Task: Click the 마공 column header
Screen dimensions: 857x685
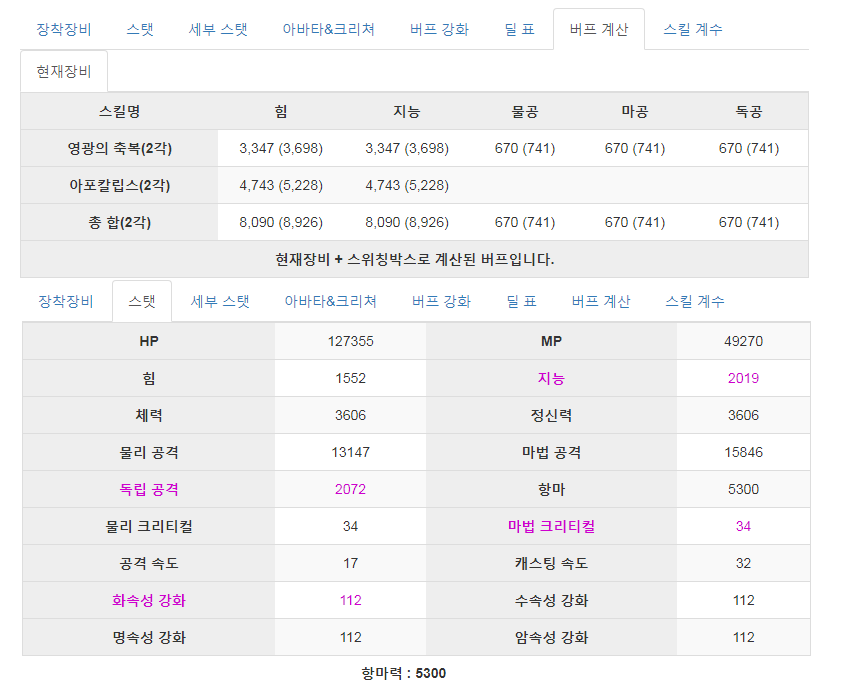Action: click(x=635, y=112)
